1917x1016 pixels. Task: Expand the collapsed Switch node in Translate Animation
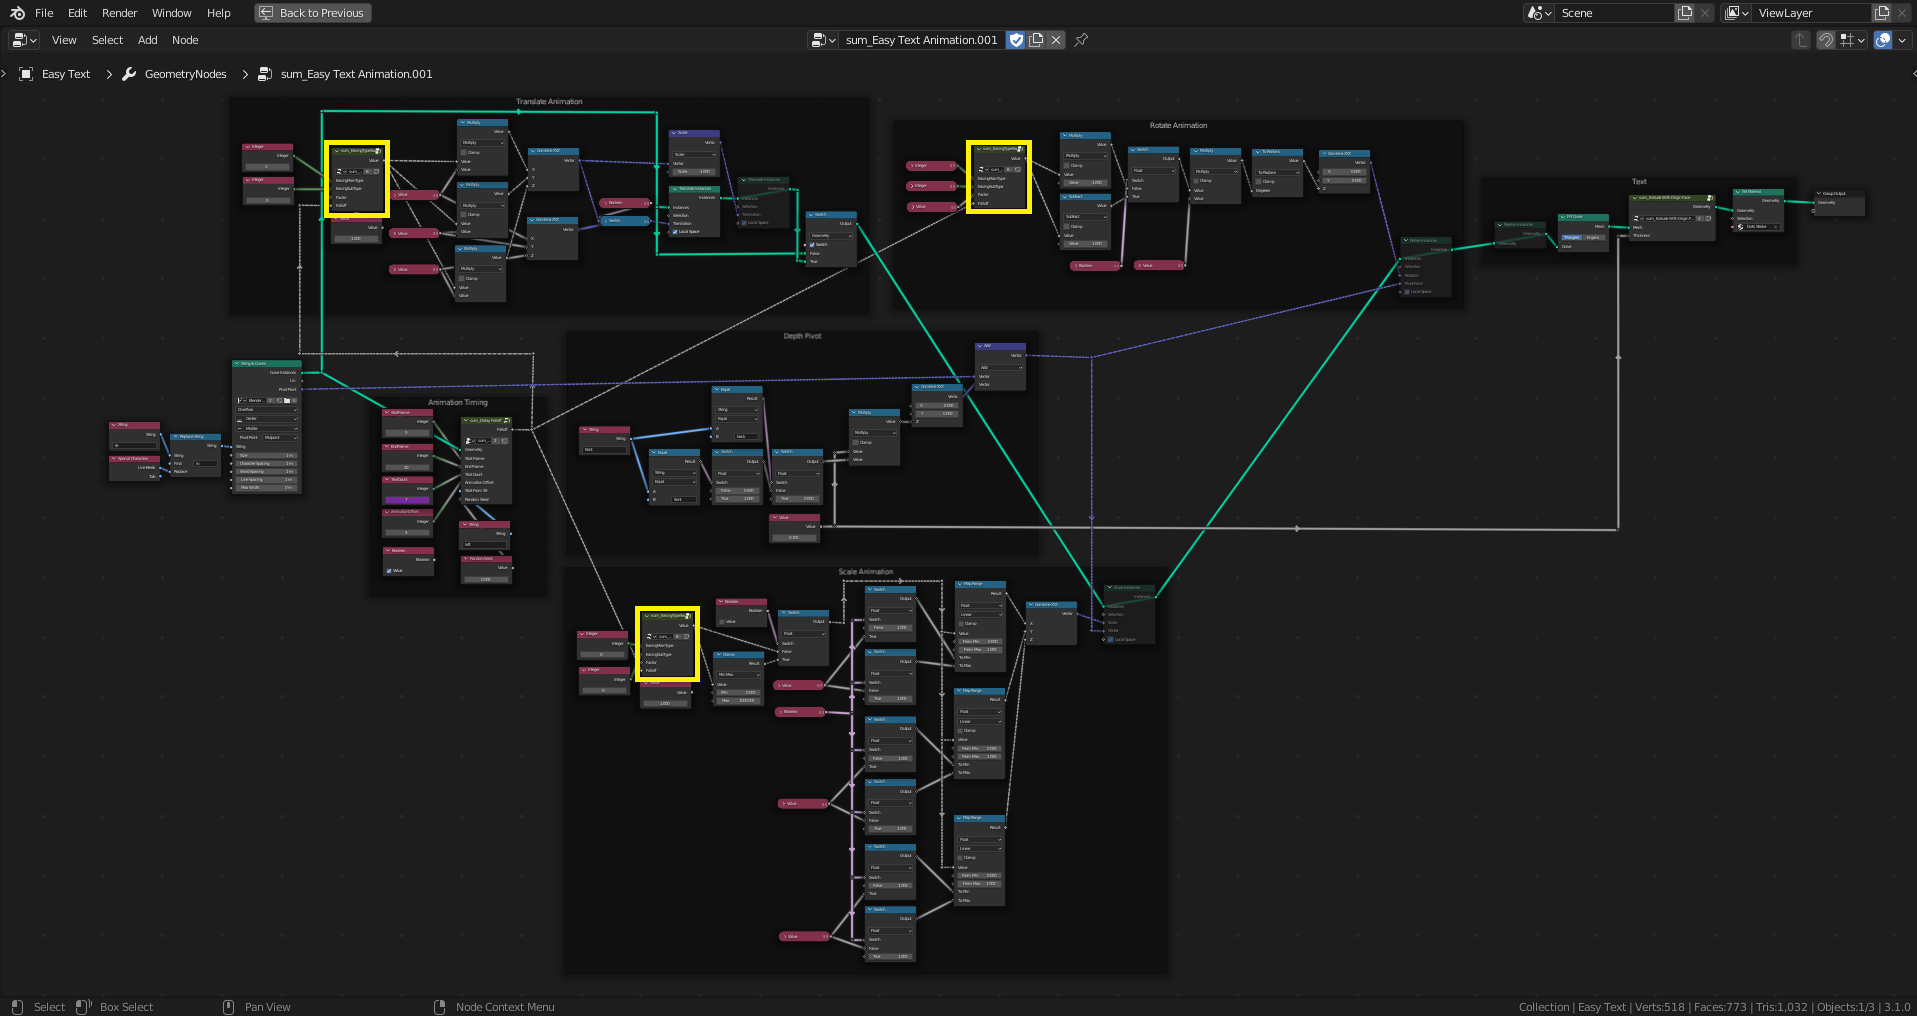(604, 221)
